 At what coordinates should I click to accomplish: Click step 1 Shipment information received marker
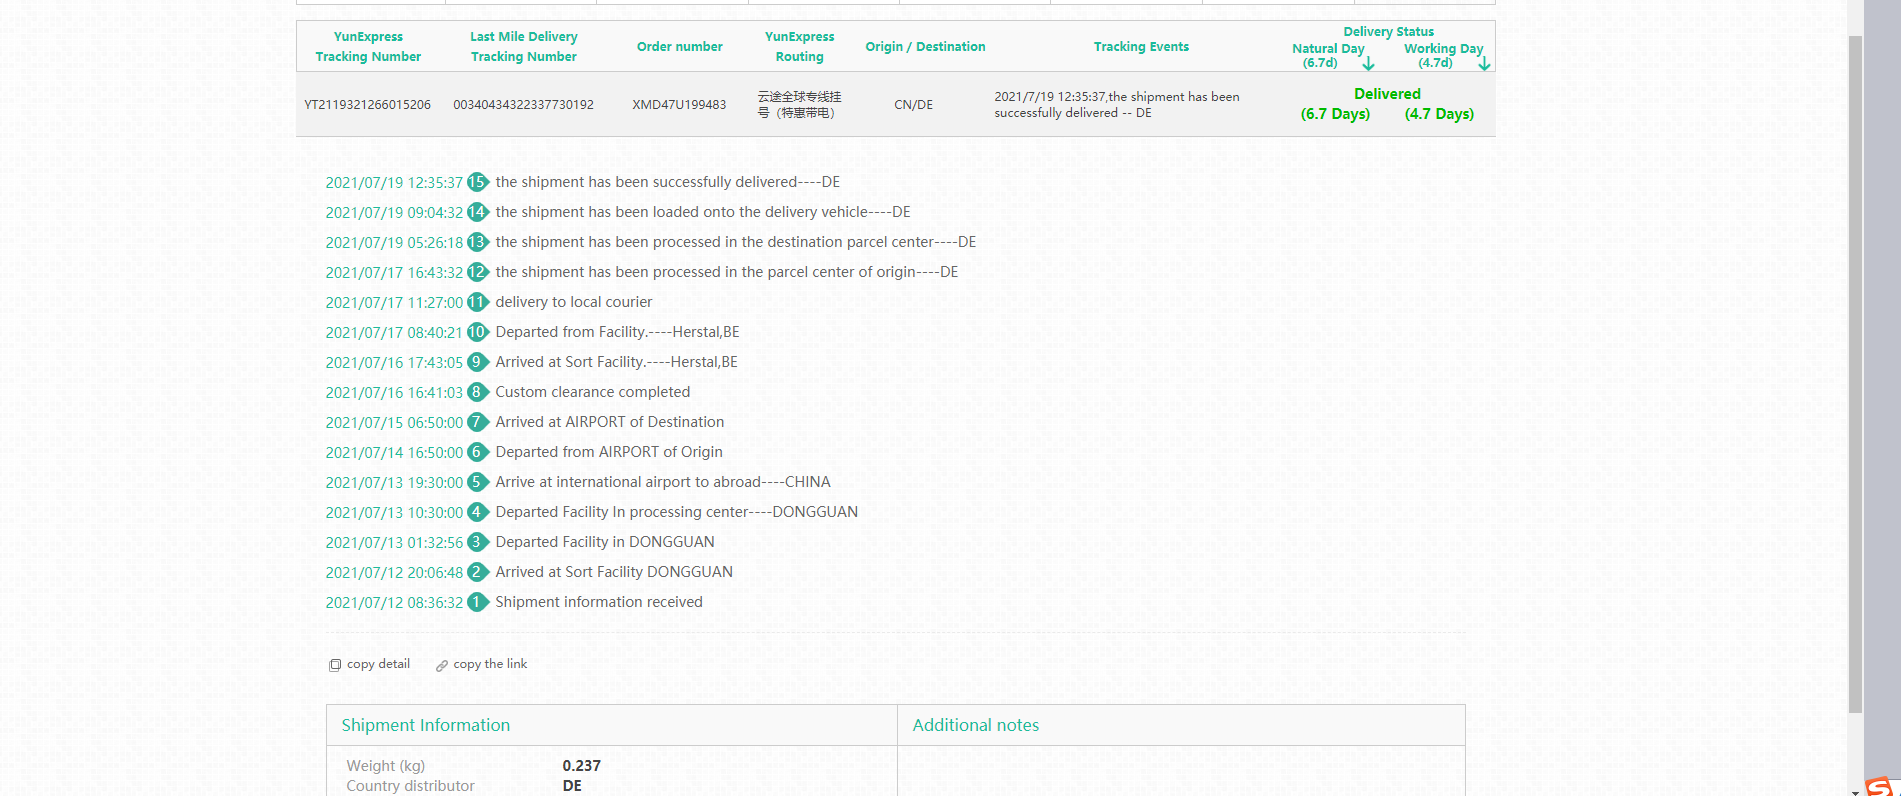pos(477,602)
